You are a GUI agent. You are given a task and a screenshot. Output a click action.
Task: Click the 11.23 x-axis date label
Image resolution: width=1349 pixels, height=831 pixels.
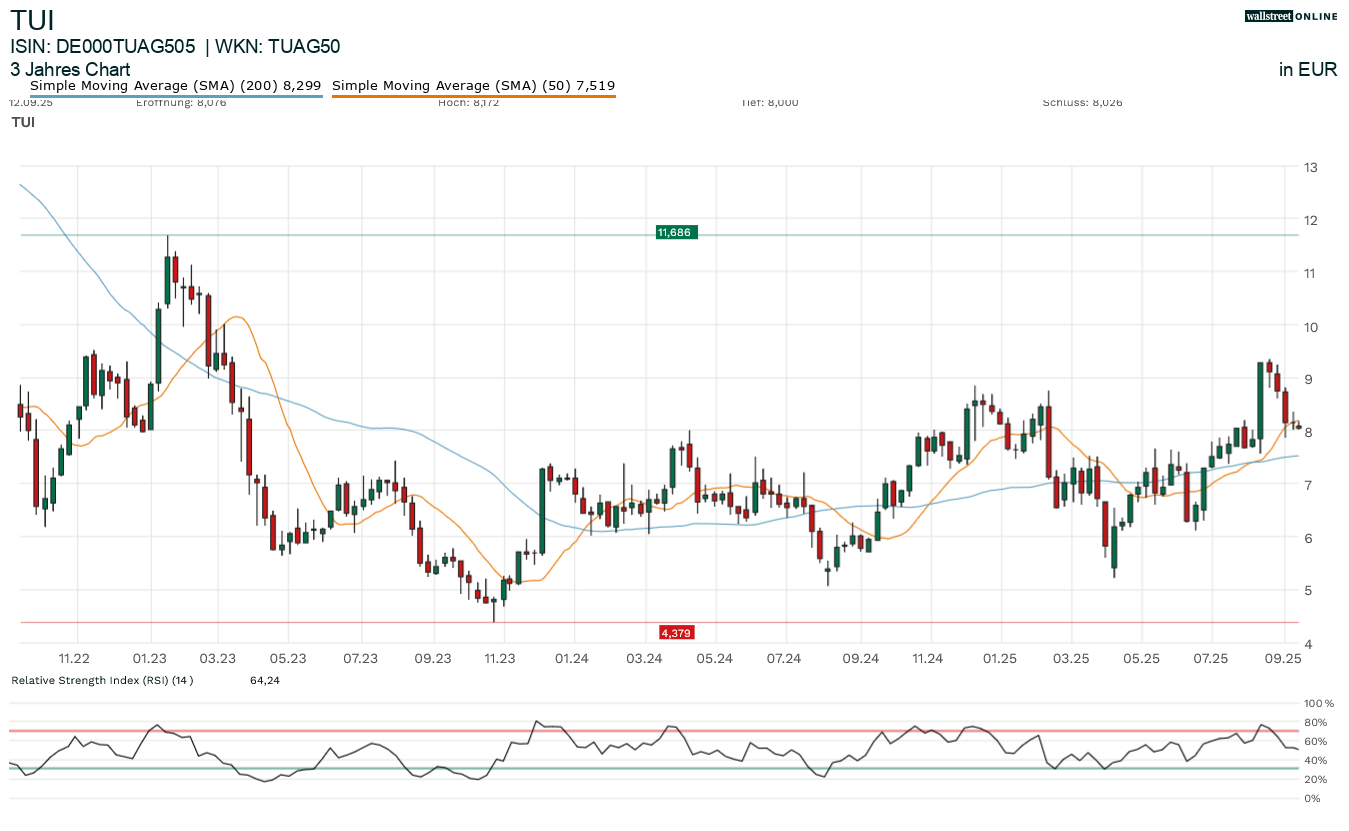point(499,658)
